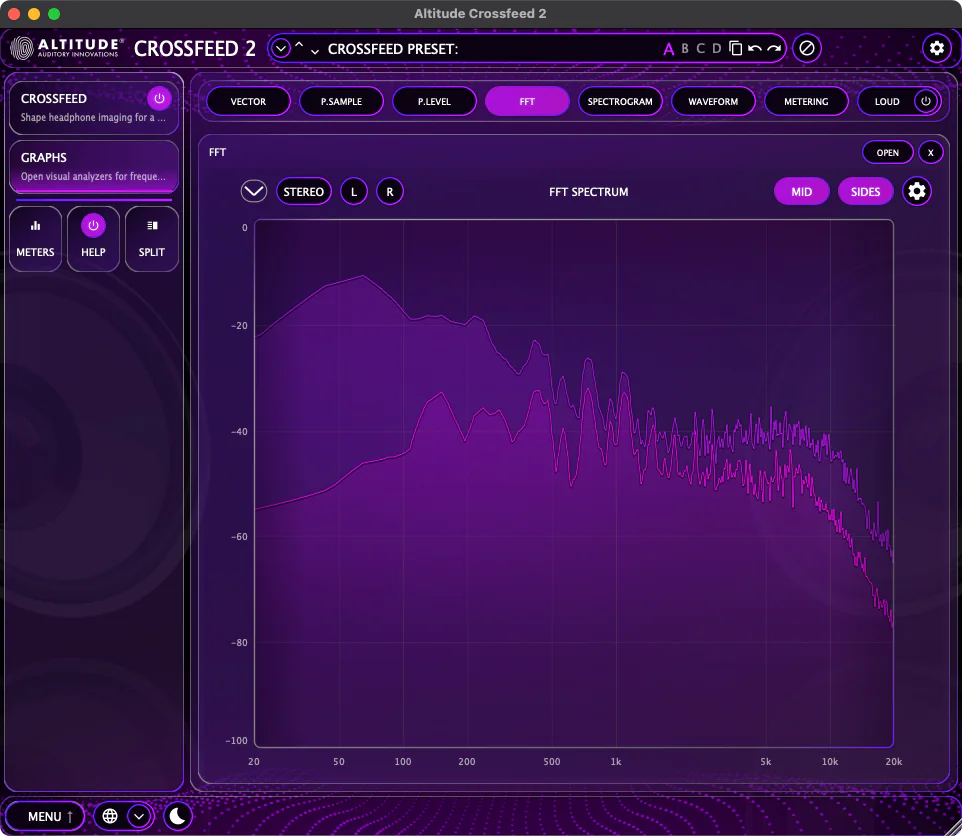Click the -40 dB axis label

coord(239,431)
